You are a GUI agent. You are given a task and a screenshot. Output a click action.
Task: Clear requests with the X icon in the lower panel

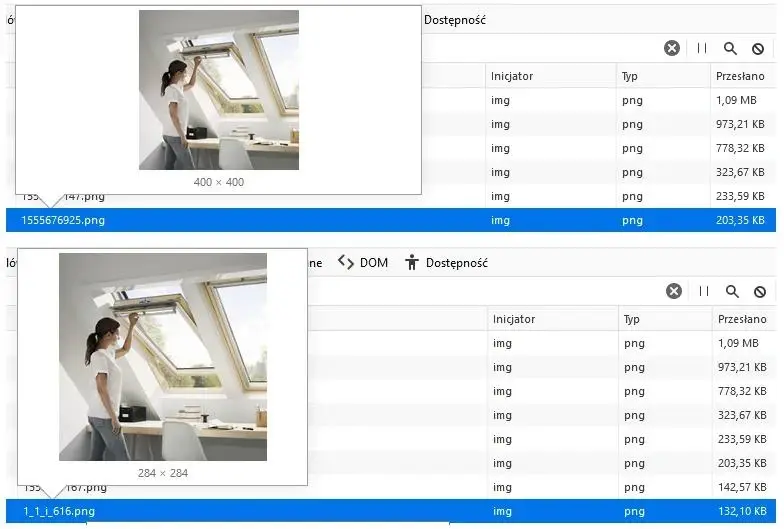click(674, 292)
